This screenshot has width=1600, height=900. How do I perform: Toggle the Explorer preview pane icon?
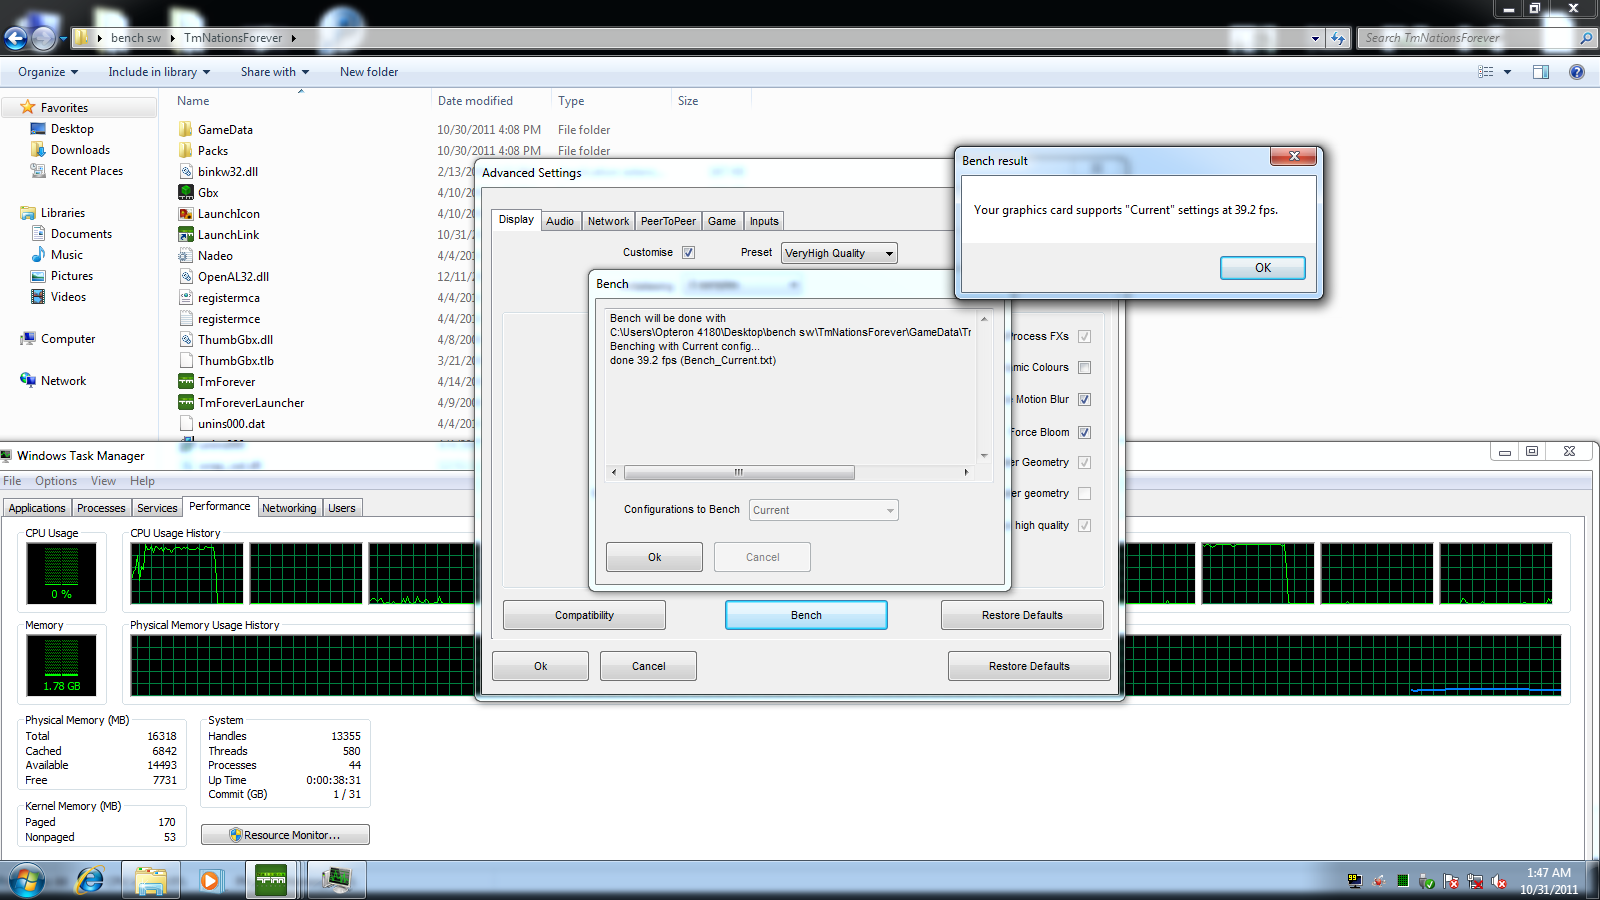1541,72
